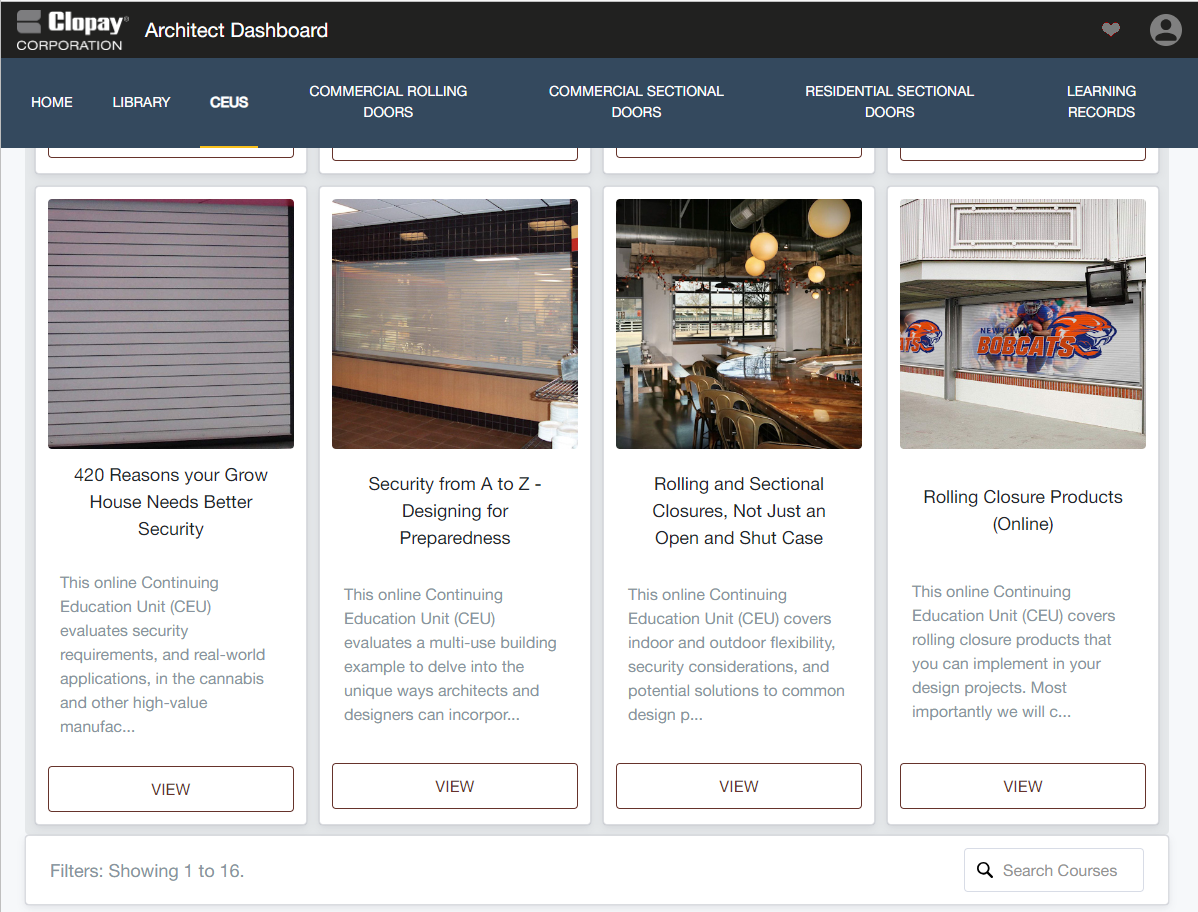
Task: Open the Library tab
Action: pyautogui.click(x=141, y=102)
